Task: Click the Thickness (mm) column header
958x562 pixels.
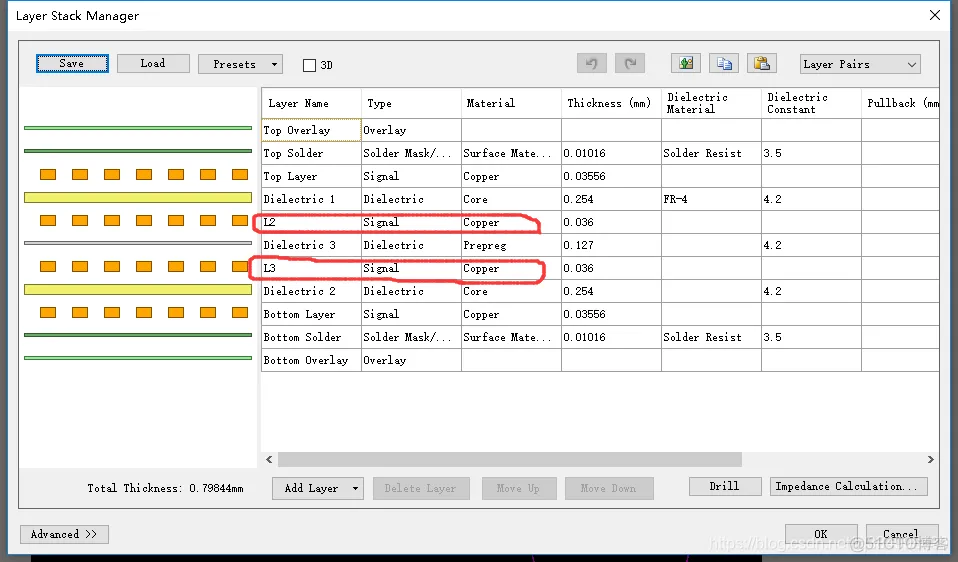Action: tap(611, 103)
